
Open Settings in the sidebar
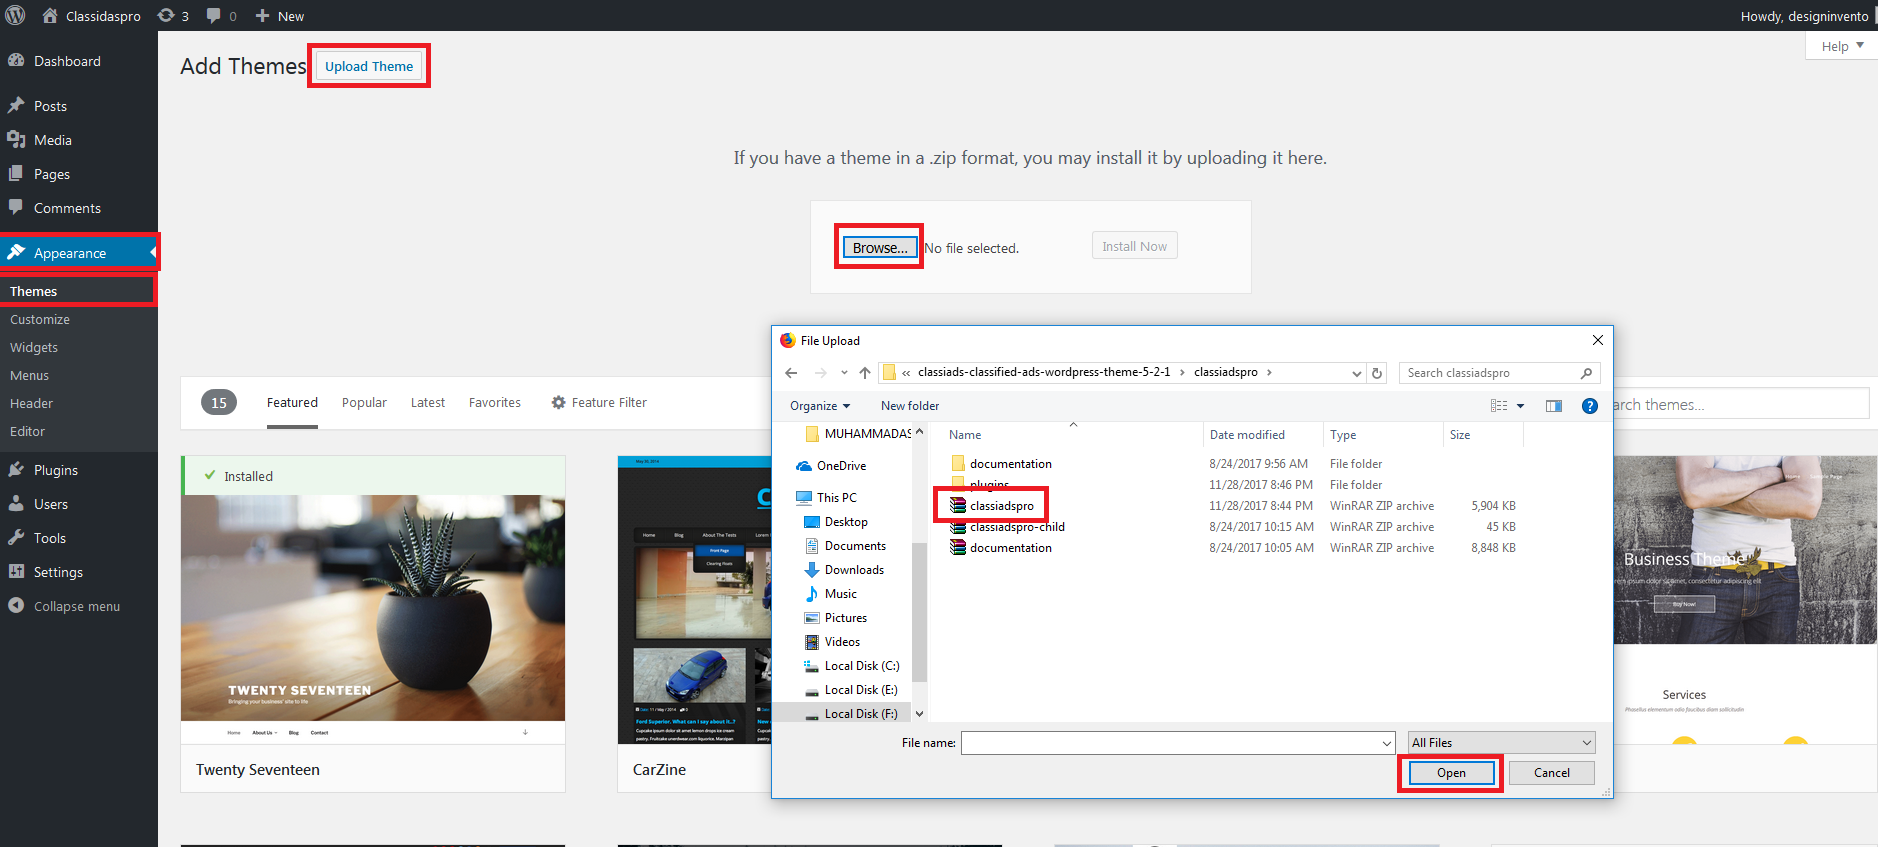[x=58, y=572]
